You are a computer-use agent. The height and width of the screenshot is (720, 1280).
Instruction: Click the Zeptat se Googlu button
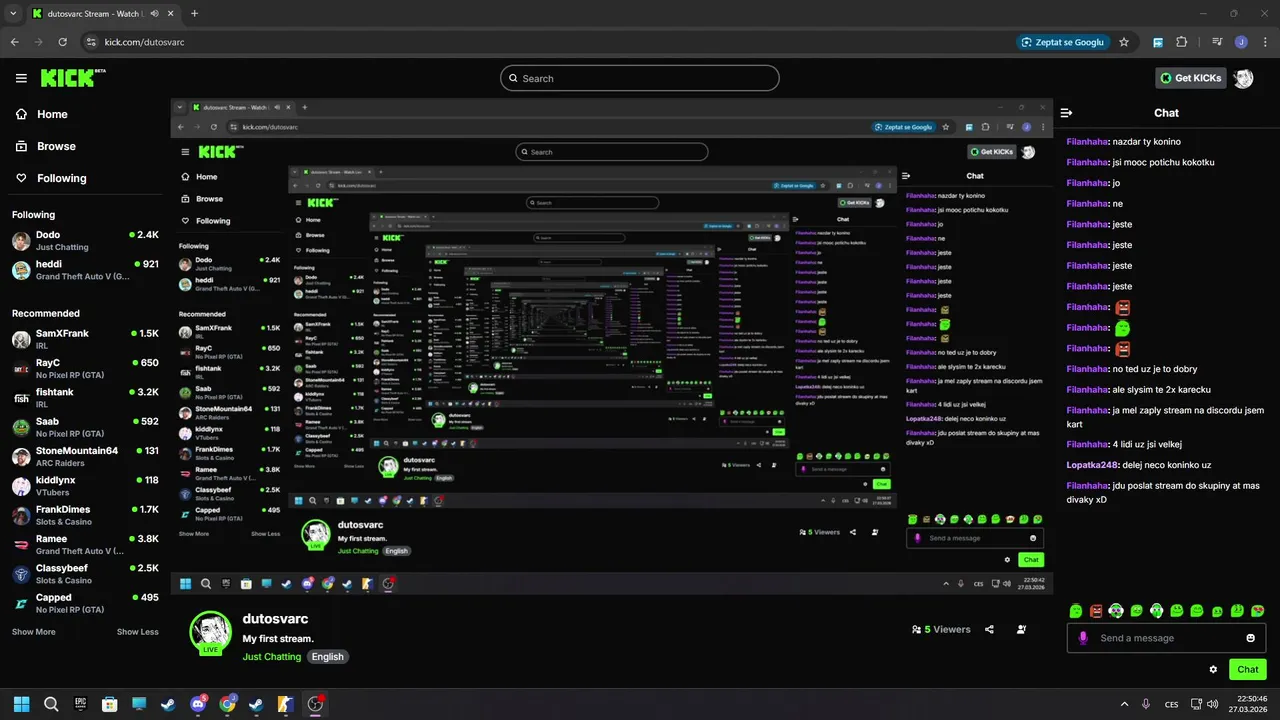coord(1061,42)
